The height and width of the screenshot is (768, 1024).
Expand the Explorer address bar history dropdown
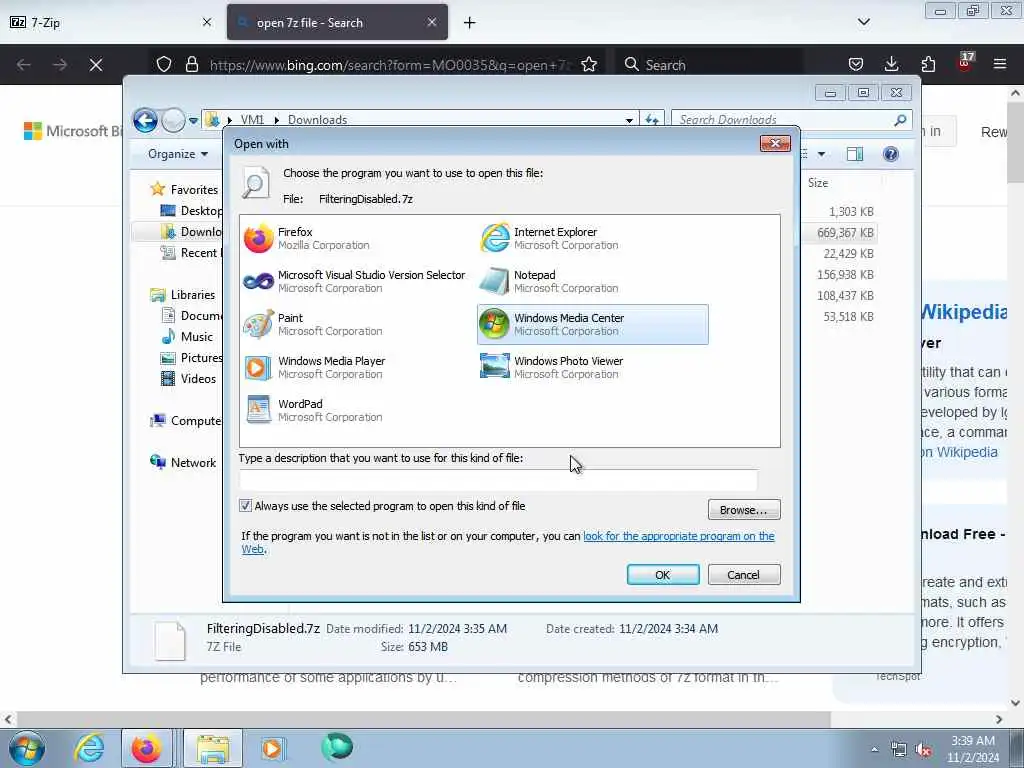[x=629, y=120]
